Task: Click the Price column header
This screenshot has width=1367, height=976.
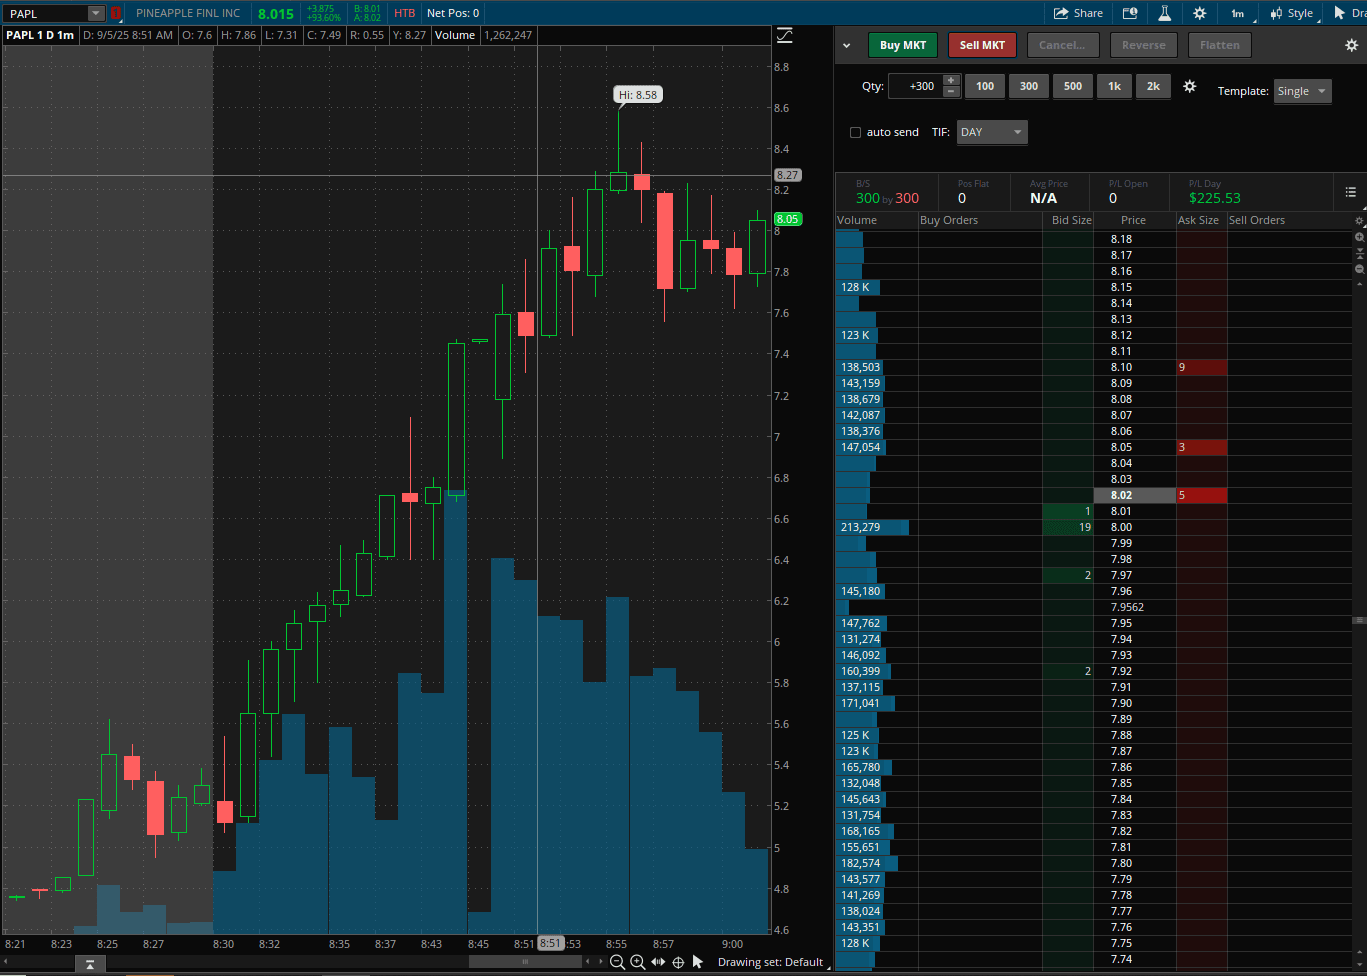Action: (x=1133, y=220)
